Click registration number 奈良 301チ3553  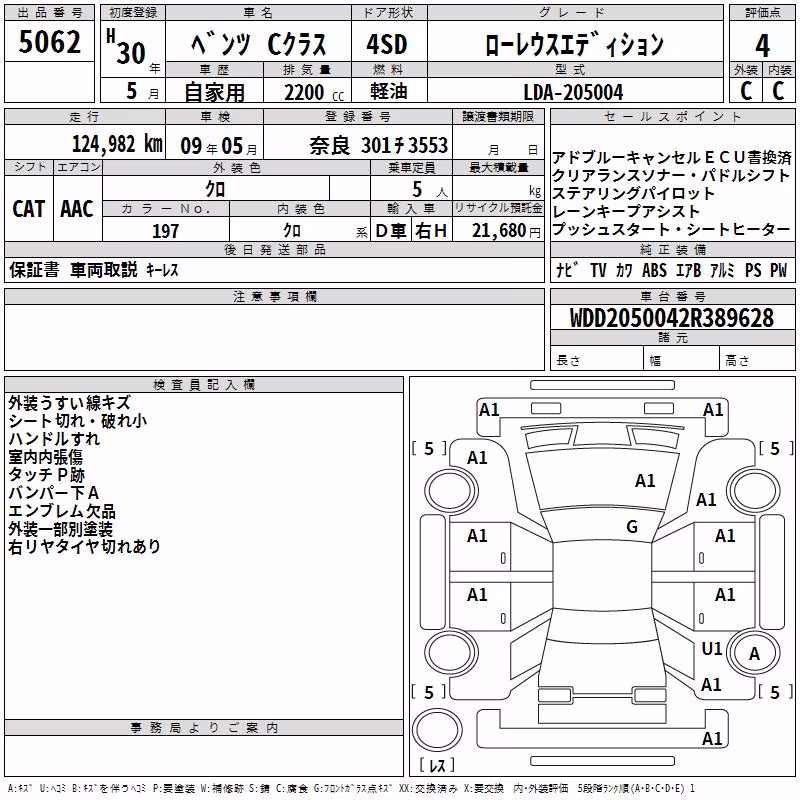point(379,146)
